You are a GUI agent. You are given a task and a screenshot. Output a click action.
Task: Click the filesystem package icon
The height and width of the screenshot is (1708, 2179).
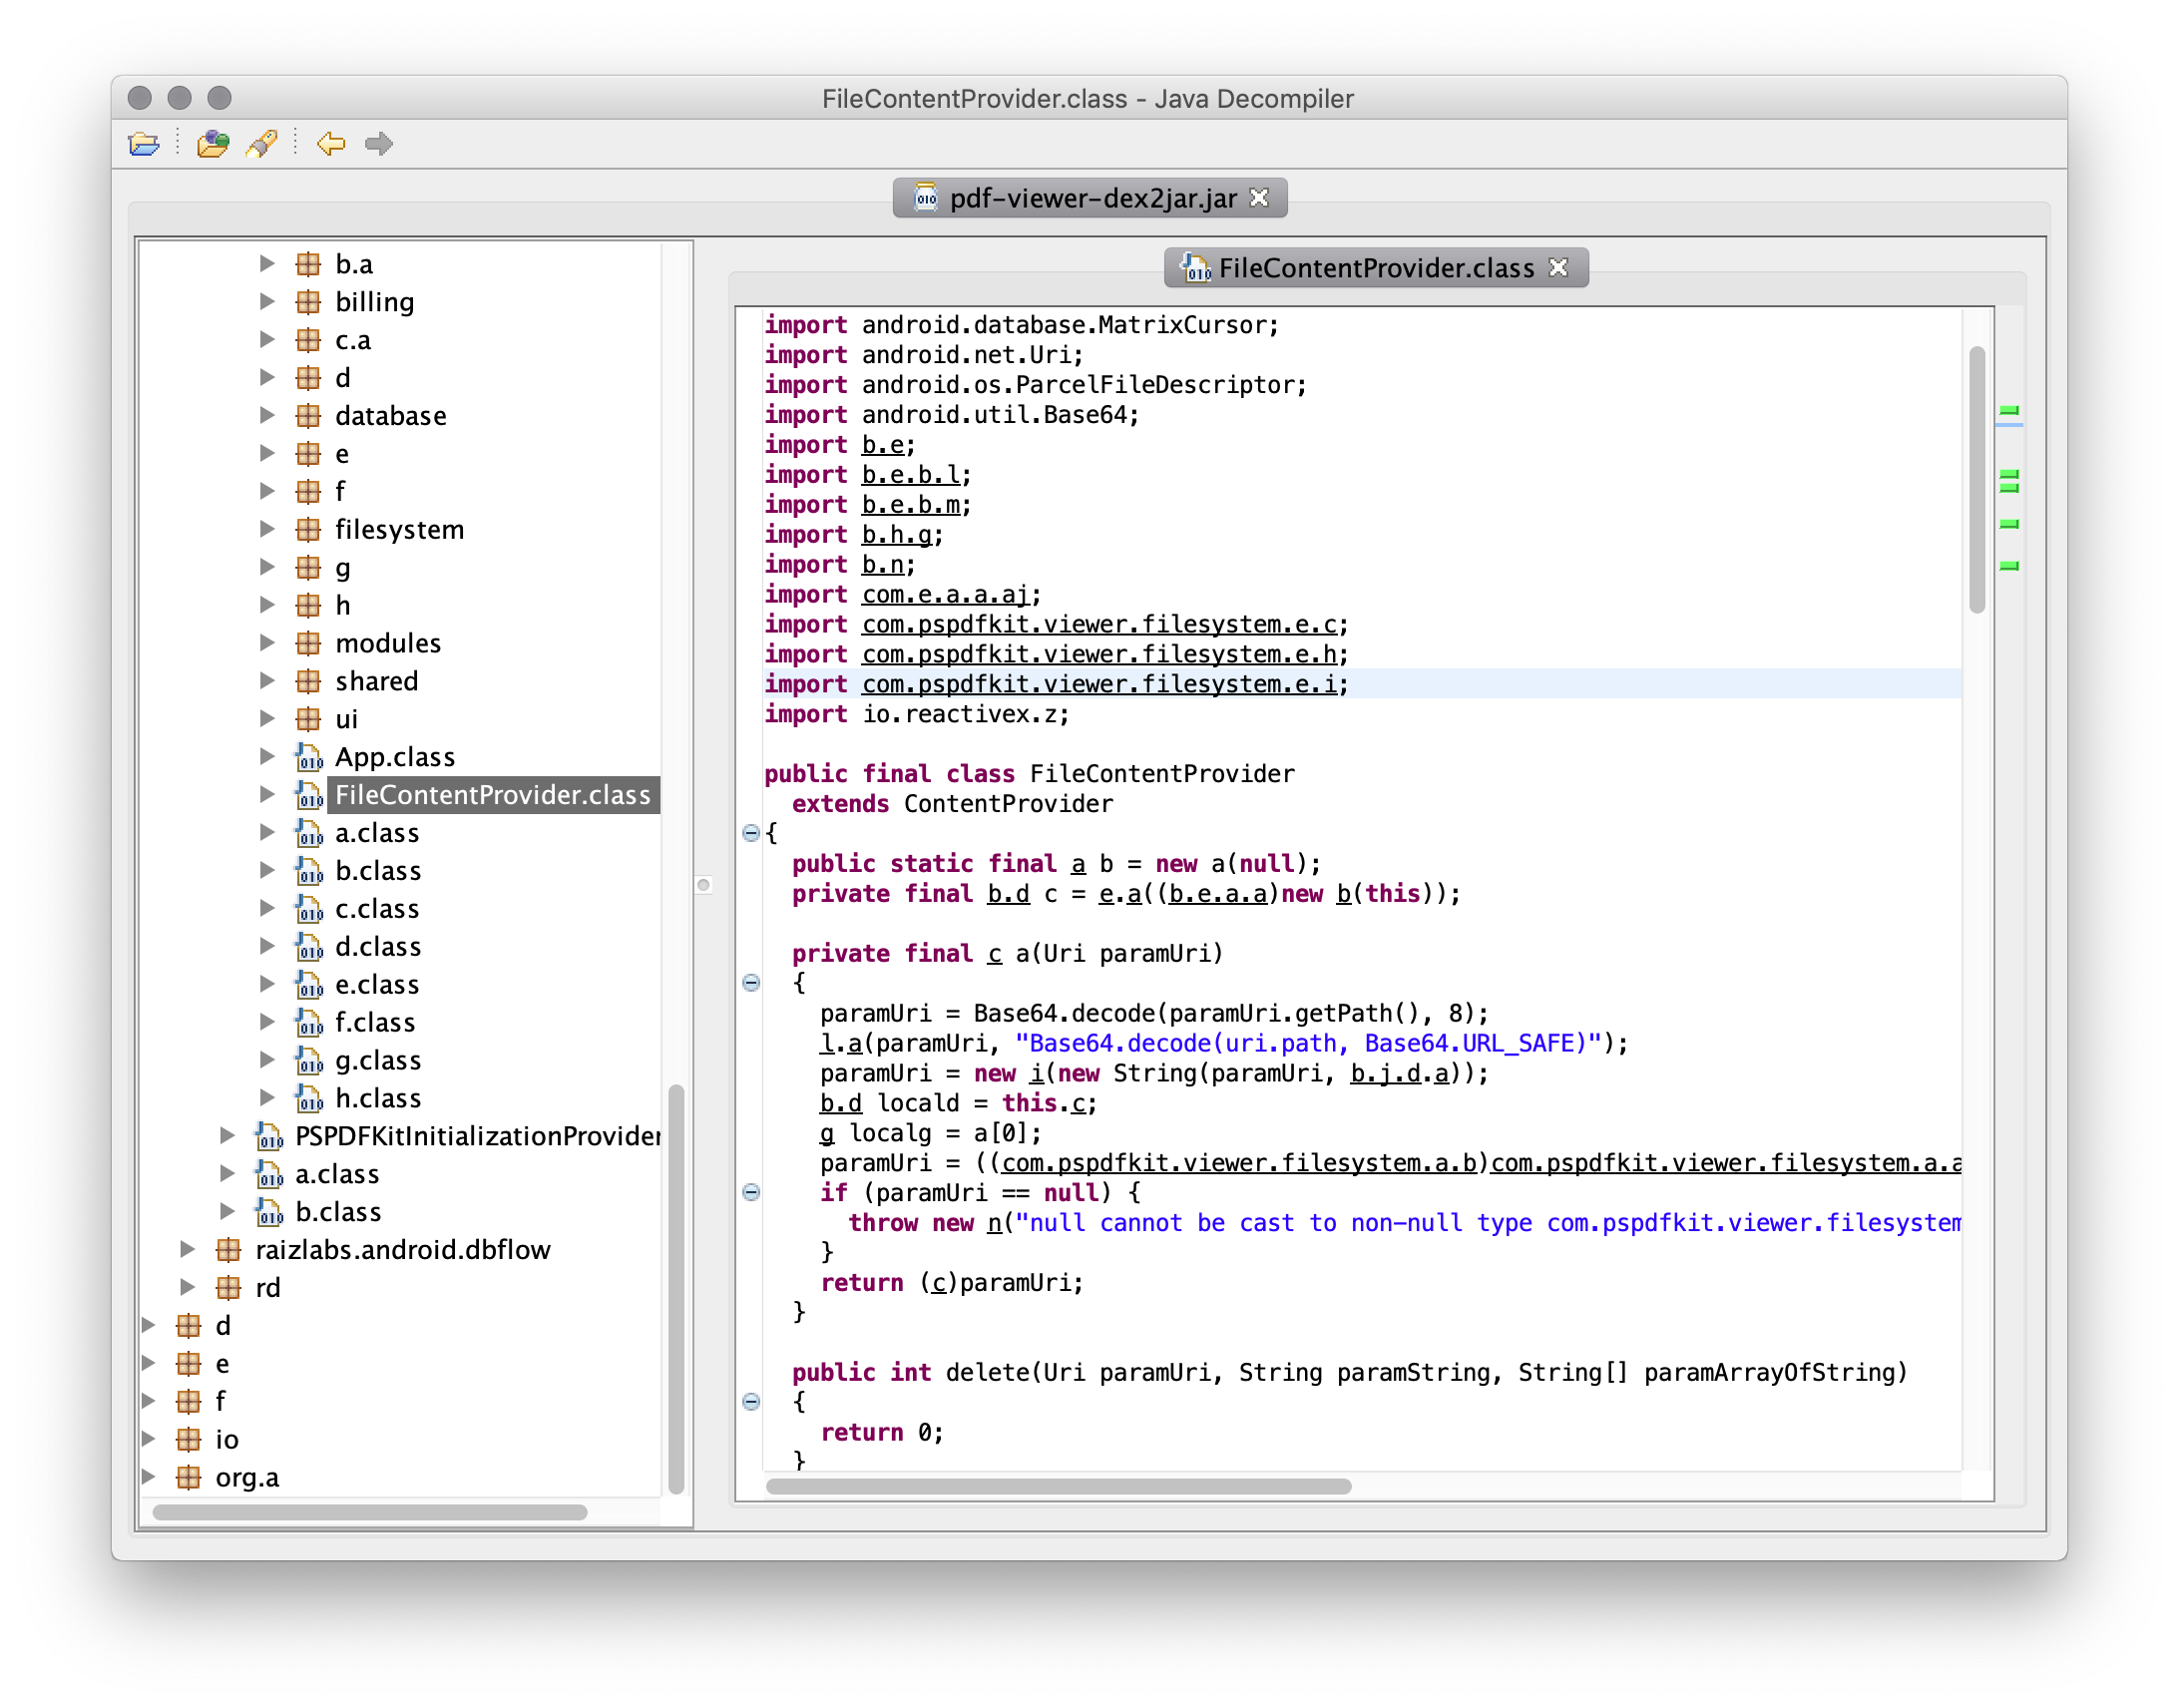(309, 530)
